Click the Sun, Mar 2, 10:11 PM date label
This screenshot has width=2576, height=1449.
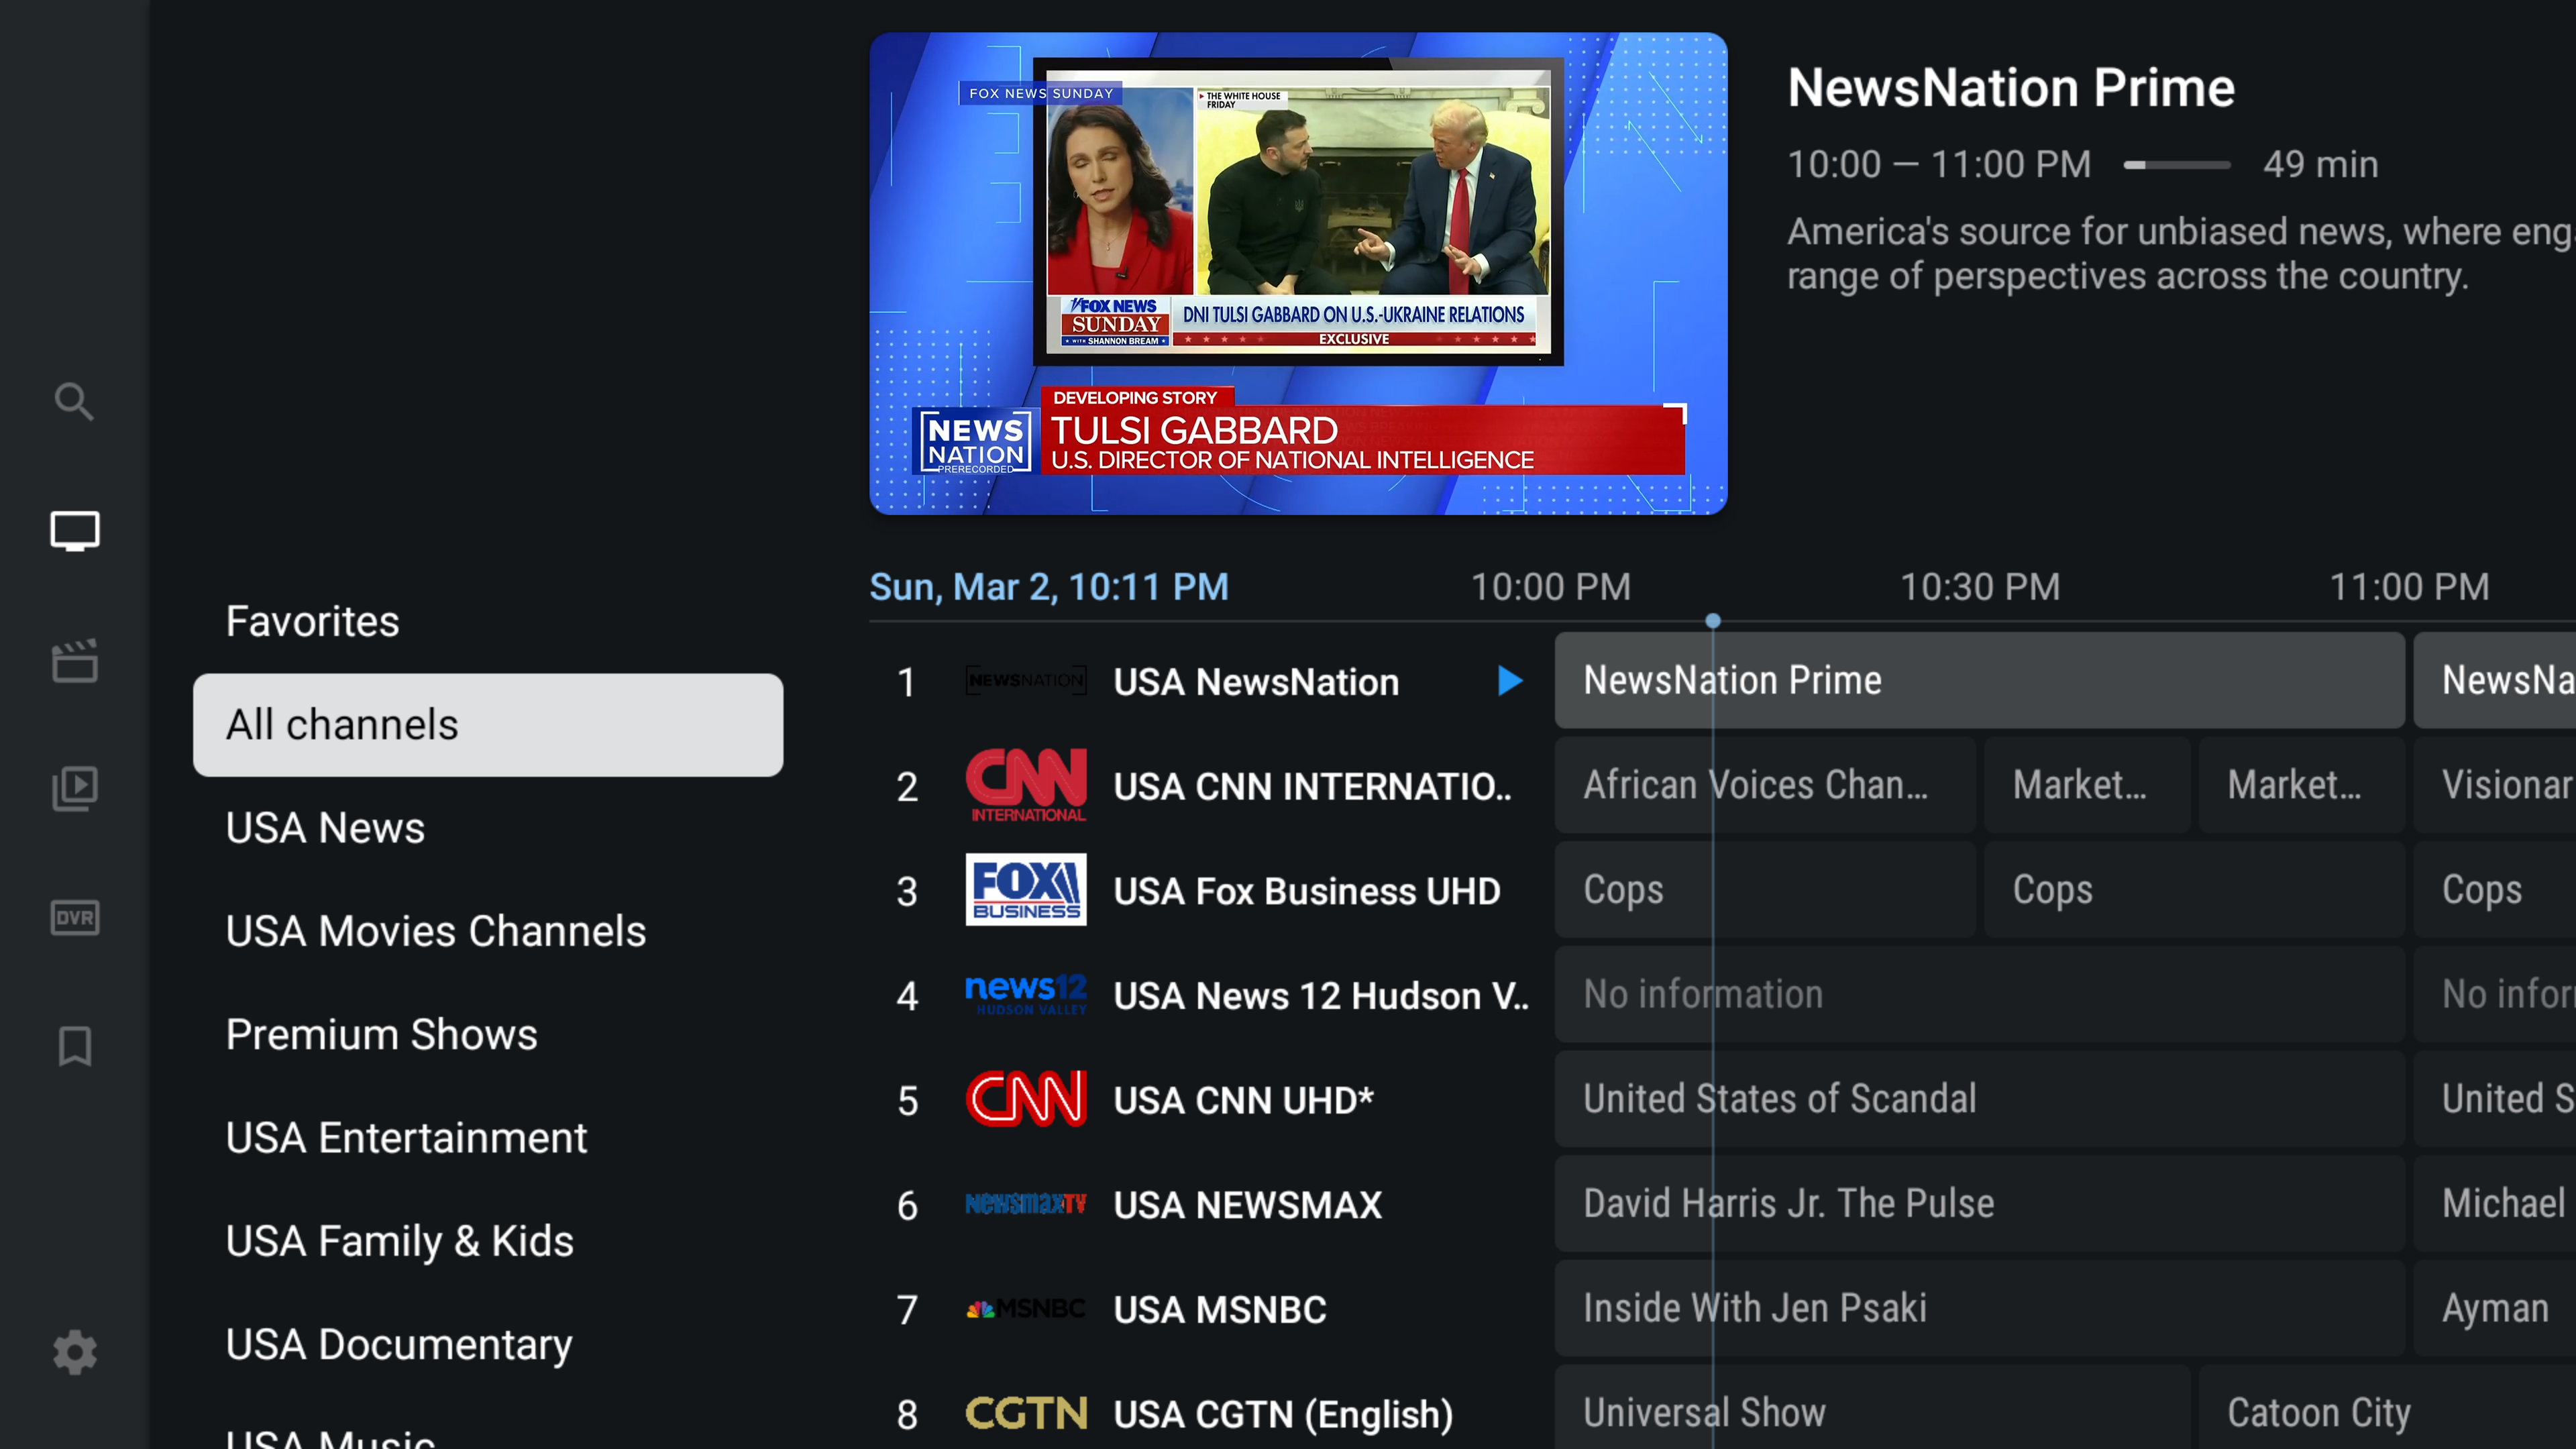coord(1049,587)
